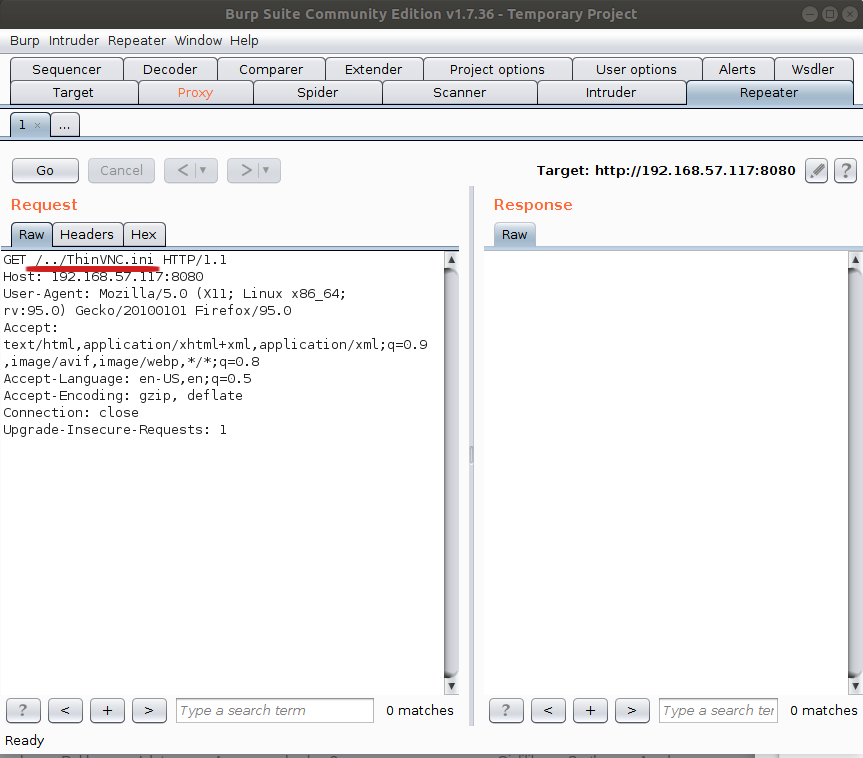The height and width of the screenshot is (758, 863).
Task: Open Repeater help via question mark icon
Action: click(845, 171)
